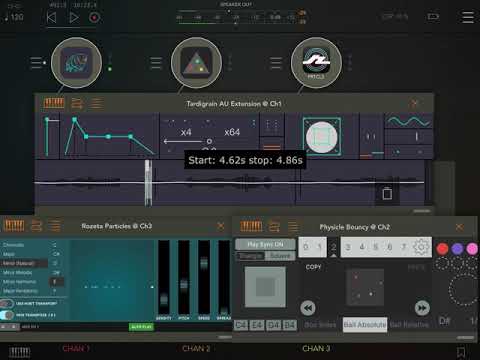Toggle the Use Host Transport switch
Viewport: 480px width, 360px height.
(7, 304)
